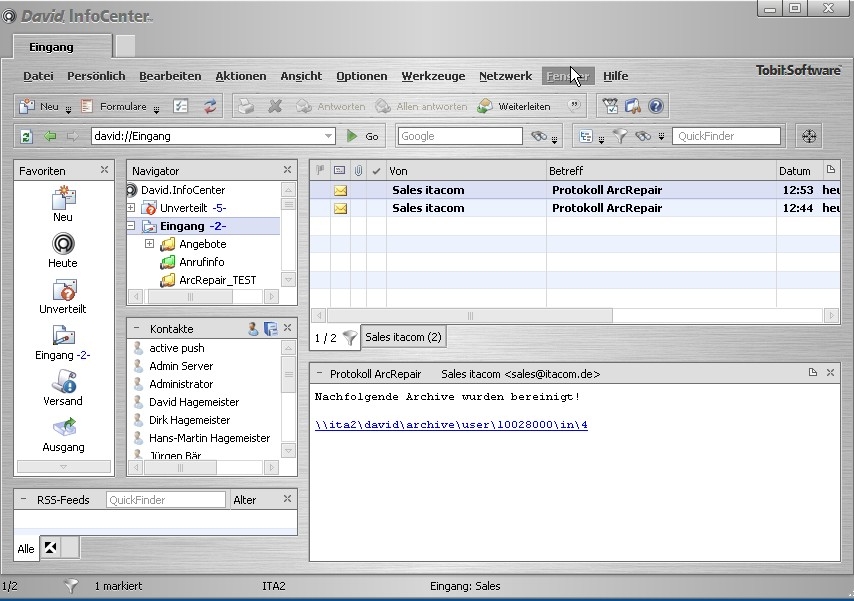Click the address book icon in Kontakte header
The image size is (854, 601).
point(270,329)
